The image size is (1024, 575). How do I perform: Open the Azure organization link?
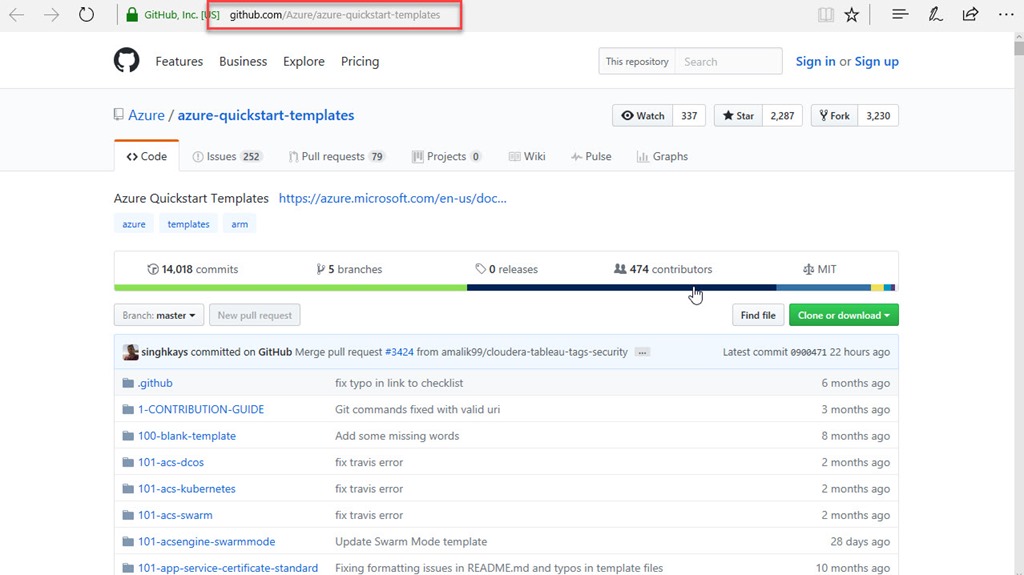146,115
